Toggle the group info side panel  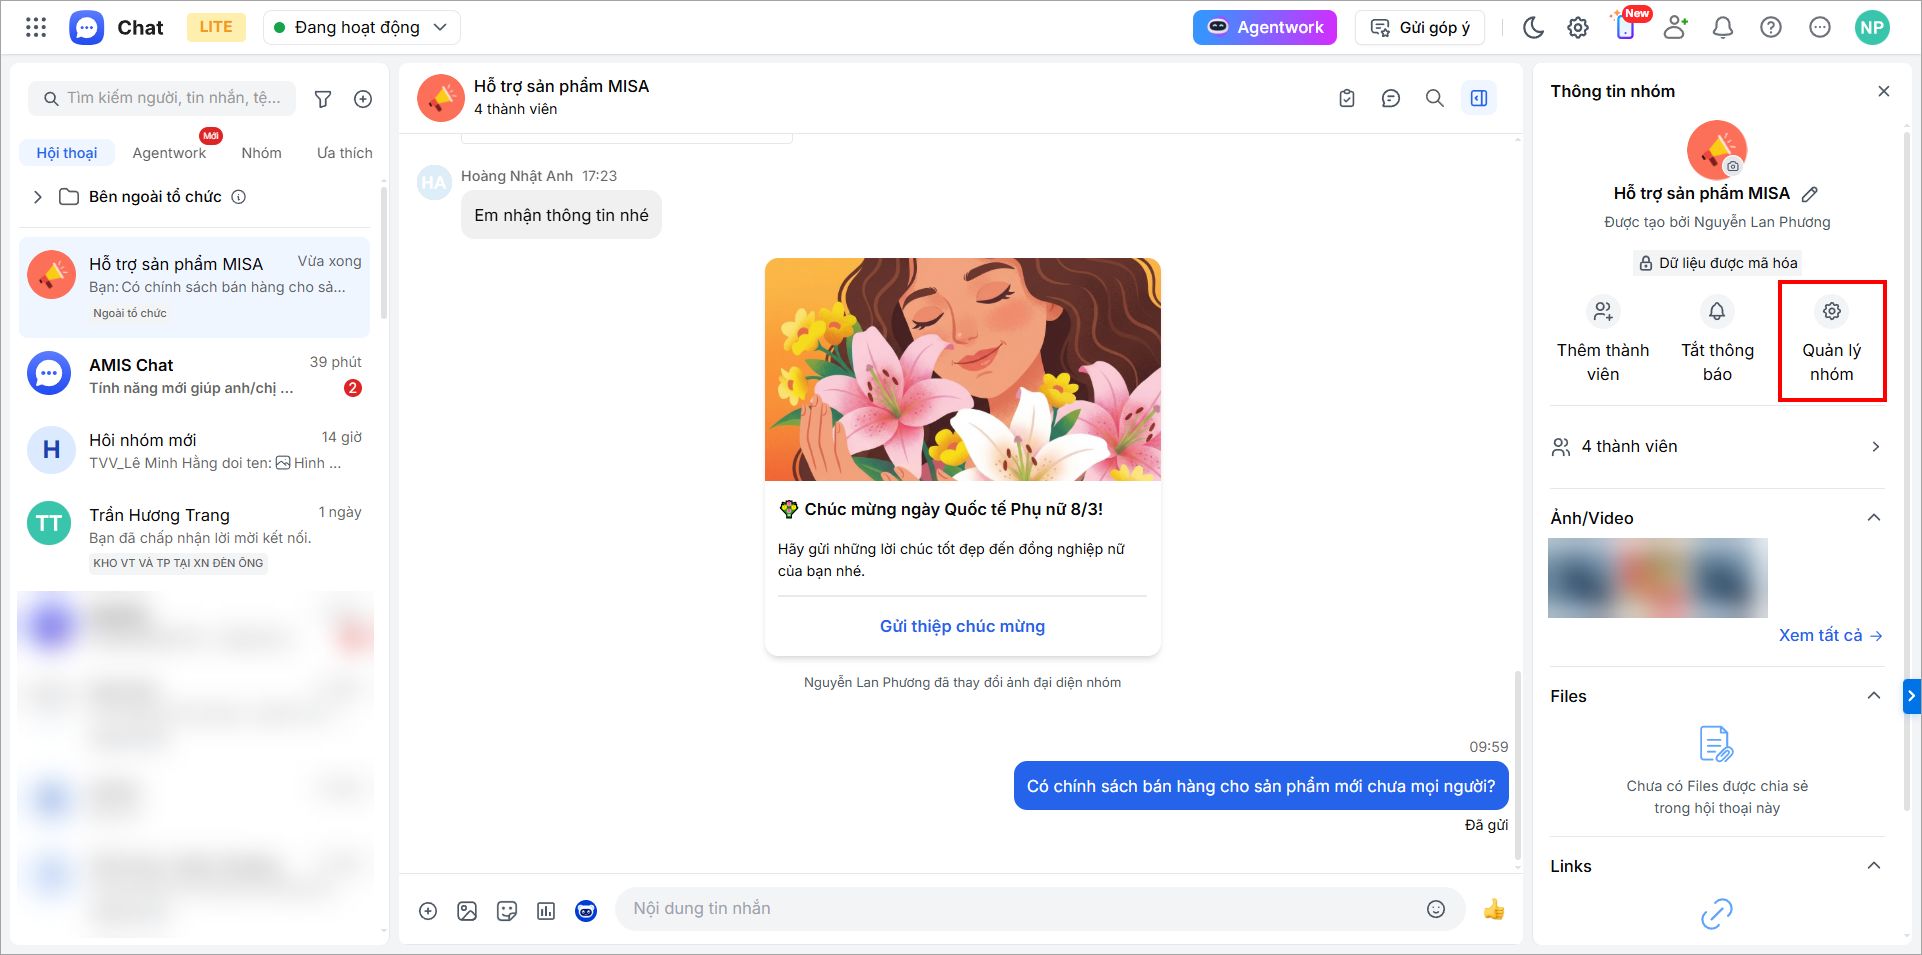click(1479, 98)
